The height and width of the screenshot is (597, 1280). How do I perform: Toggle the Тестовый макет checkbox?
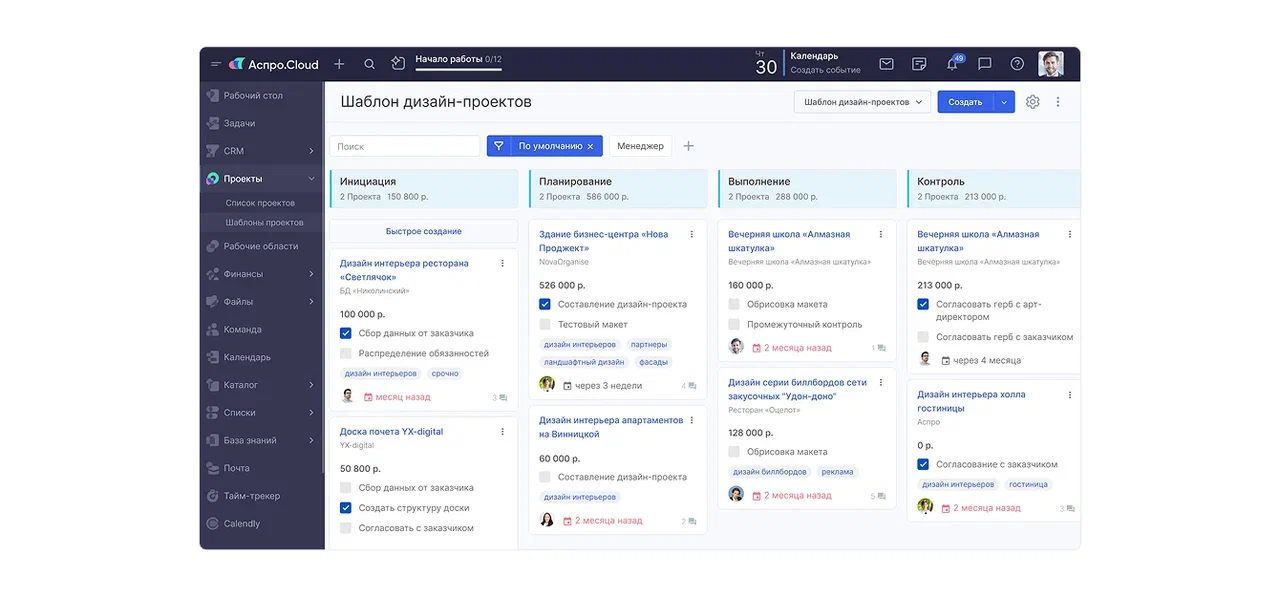545,324
